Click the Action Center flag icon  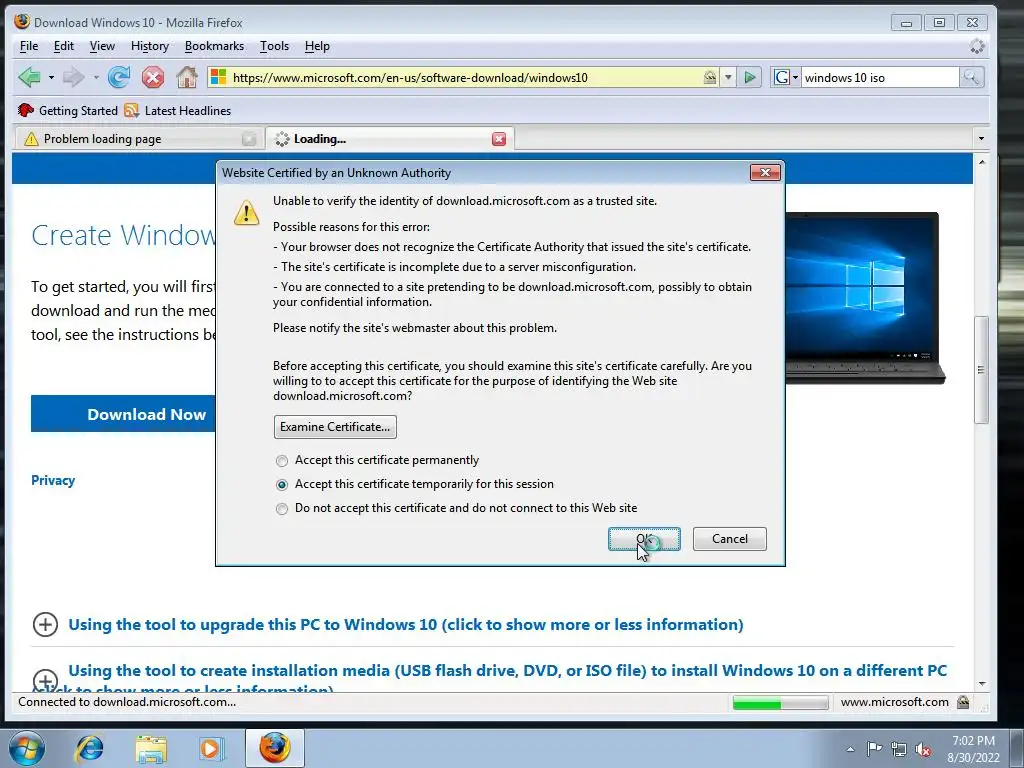tap(874, 748)
